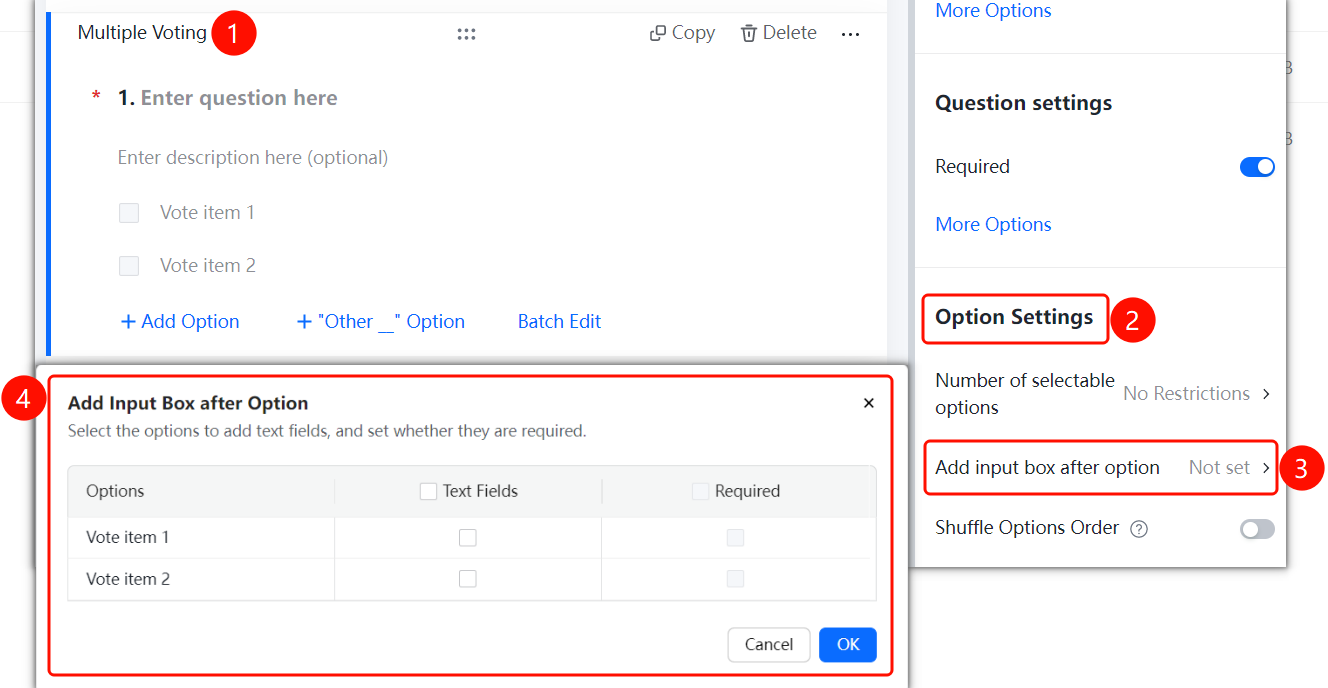Open Batch Edit for the options

tap(559, 322)
